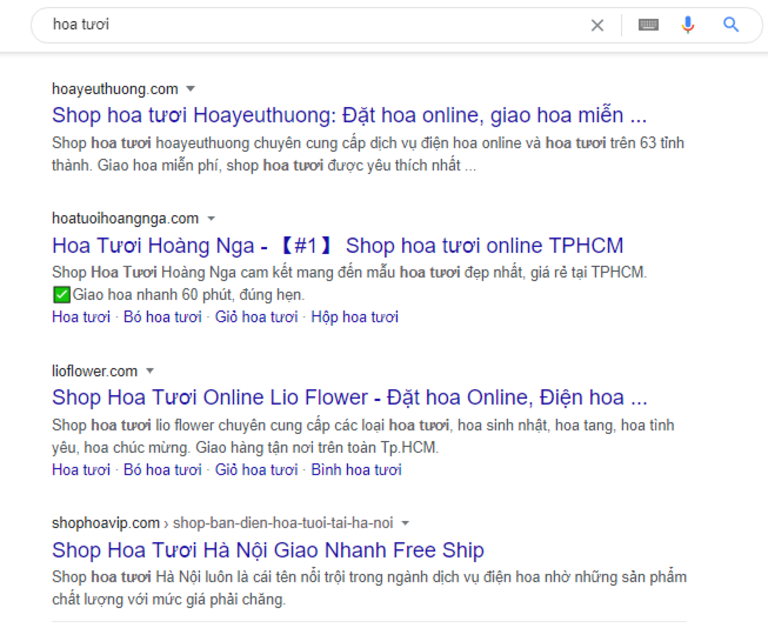Expand dropdown arrow next to lioflower.com
768x628 pixels.
(150, 371)
